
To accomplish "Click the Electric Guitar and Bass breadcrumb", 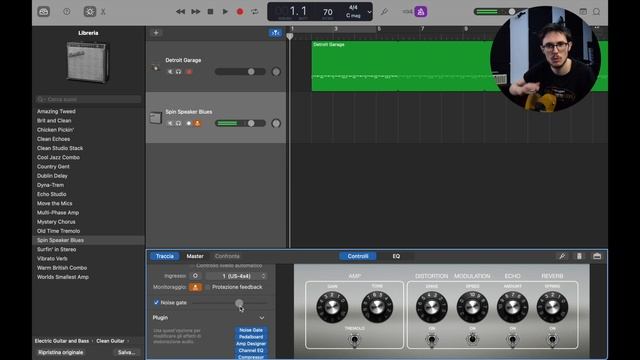I will pos(62,341).
